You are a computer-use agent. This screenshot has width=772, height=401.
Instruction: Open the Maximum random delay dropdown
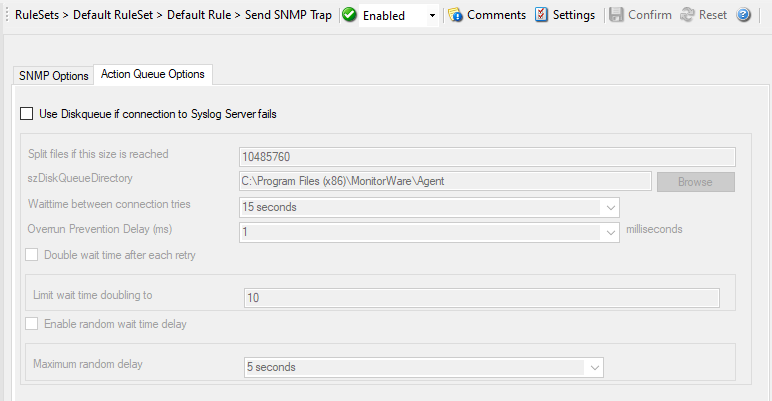[x=595, y=367]
